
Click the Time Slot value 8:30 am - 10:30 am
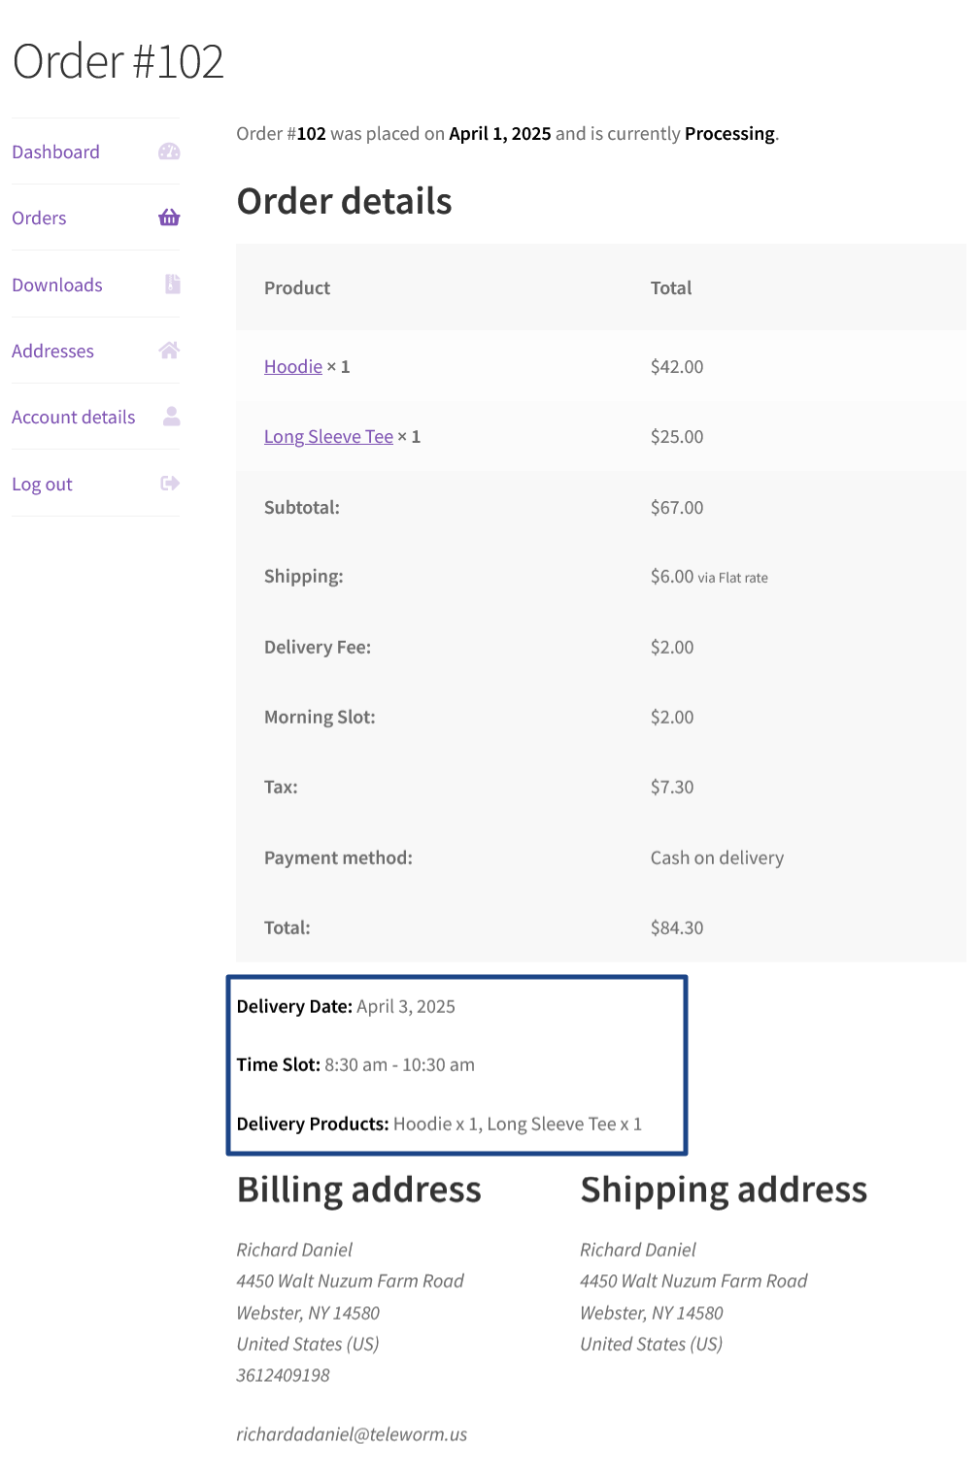pyautogui.click(x=399, y=1065)
